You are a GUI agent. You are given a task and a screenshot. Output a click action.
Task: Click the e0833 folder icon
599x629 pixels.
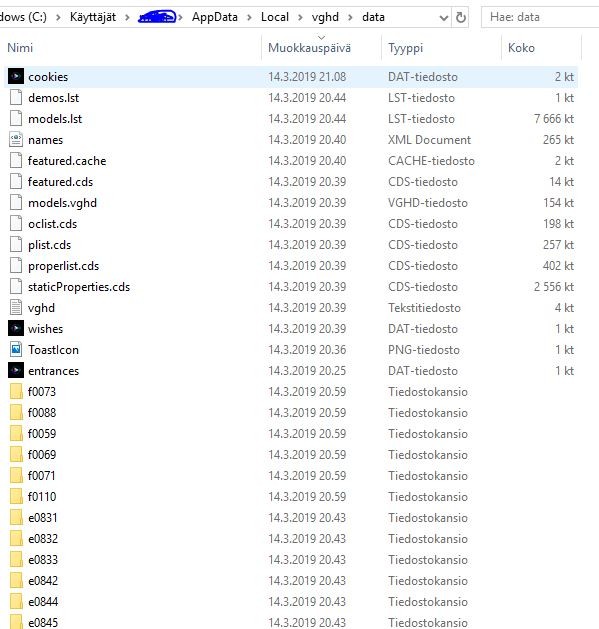click(x=16, y=559)
